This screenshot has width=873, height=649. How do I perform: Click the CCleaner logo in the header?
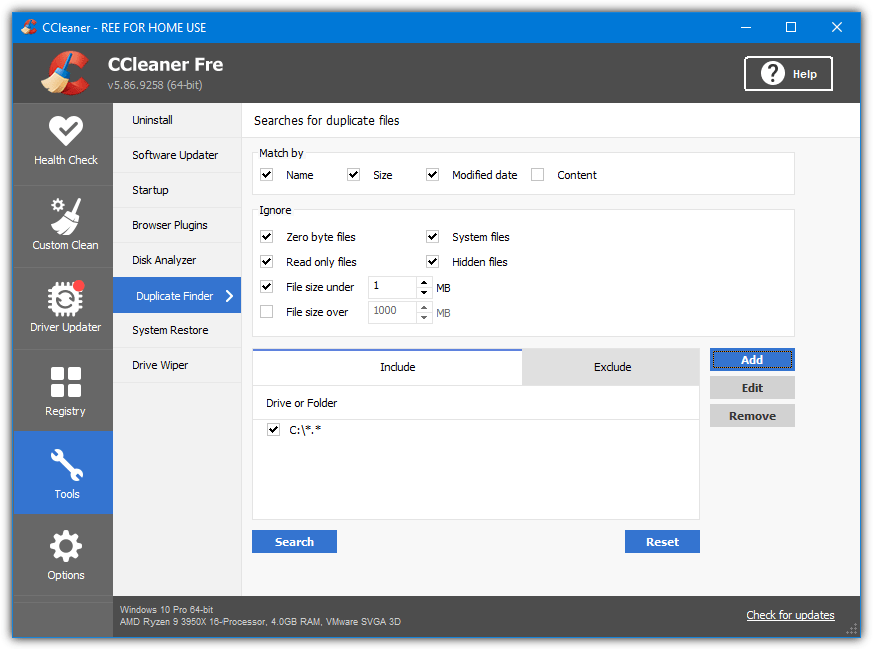click(65, 73)
